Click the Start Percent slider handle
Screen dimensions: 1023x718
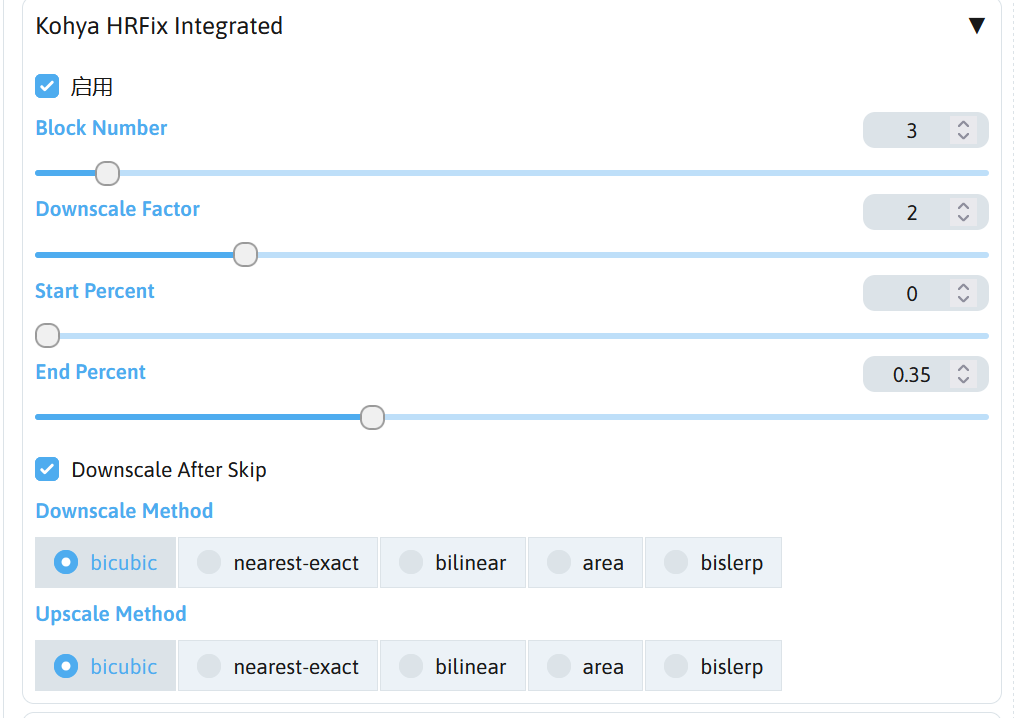(x=47, y=336)
